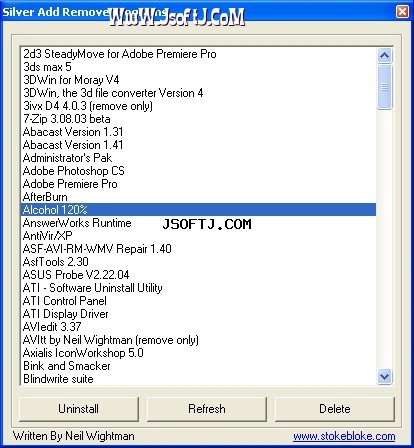Select Abacast Version 1.41

click(198, 145)
